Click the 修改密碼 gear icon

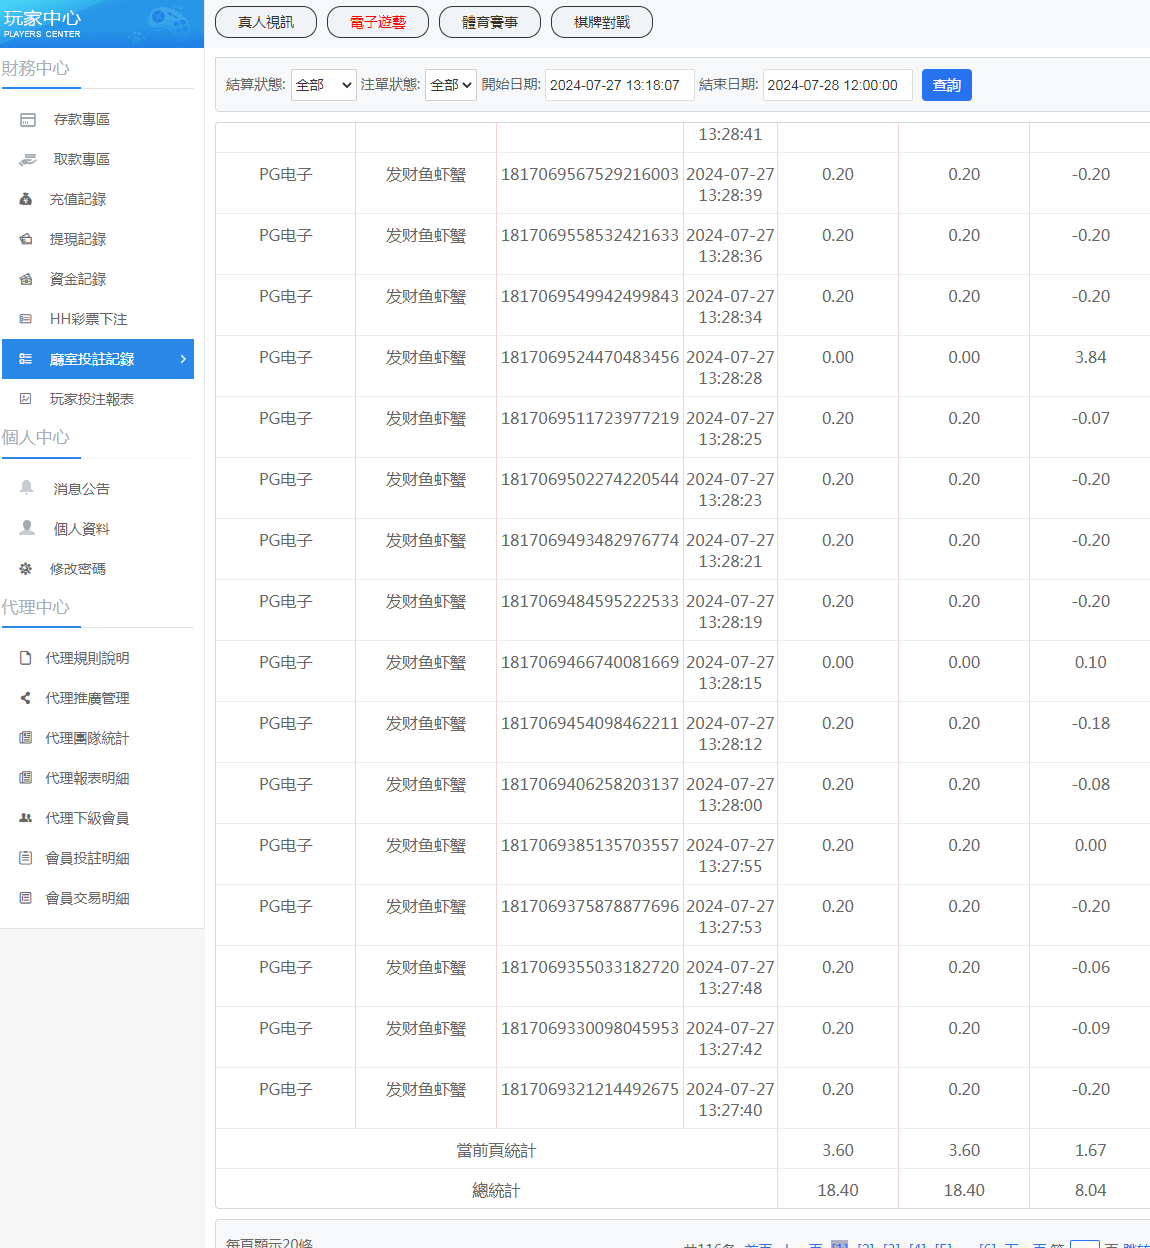[x=26, y=569]
